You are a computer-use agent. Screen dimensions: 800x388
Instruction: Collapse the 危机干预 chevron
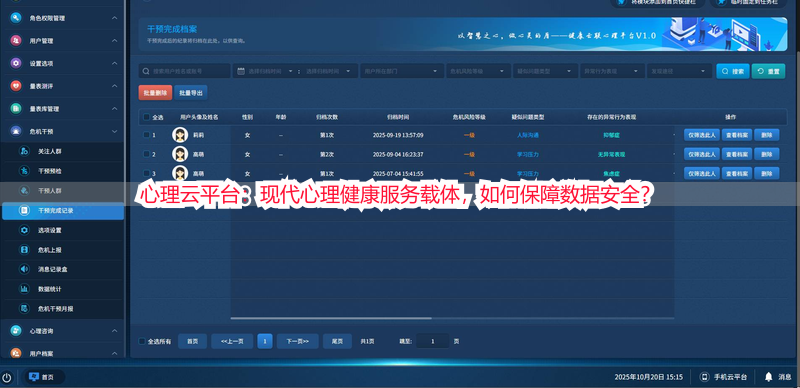(115, 131)
